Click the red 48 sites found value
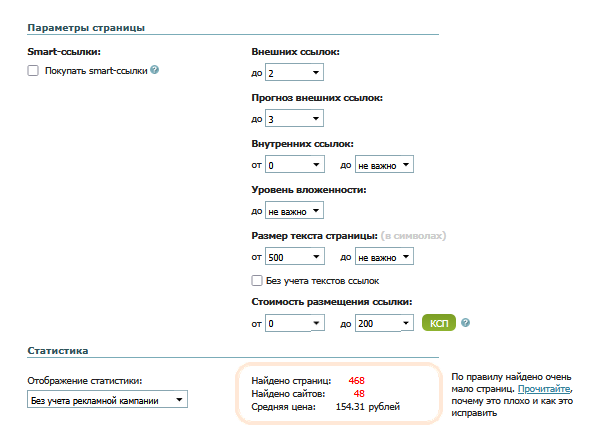The width and height of the screenshot is (601, 432). [x=359, y=393]
